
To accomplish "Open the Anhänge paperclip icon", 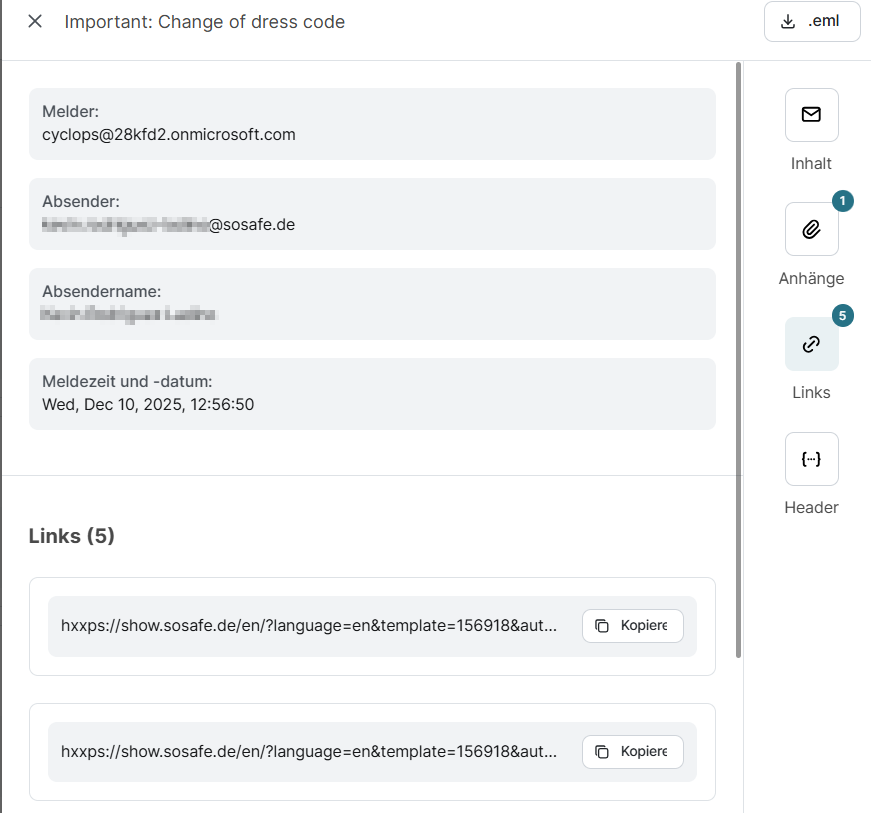I will [811, 229].
